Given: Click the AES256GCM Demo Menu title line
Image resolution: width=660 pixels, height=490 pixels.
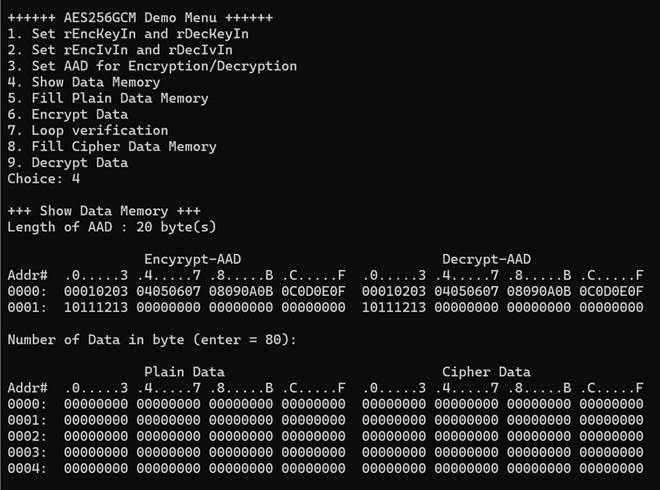Looking at the screenshot, I should point(140,18).
